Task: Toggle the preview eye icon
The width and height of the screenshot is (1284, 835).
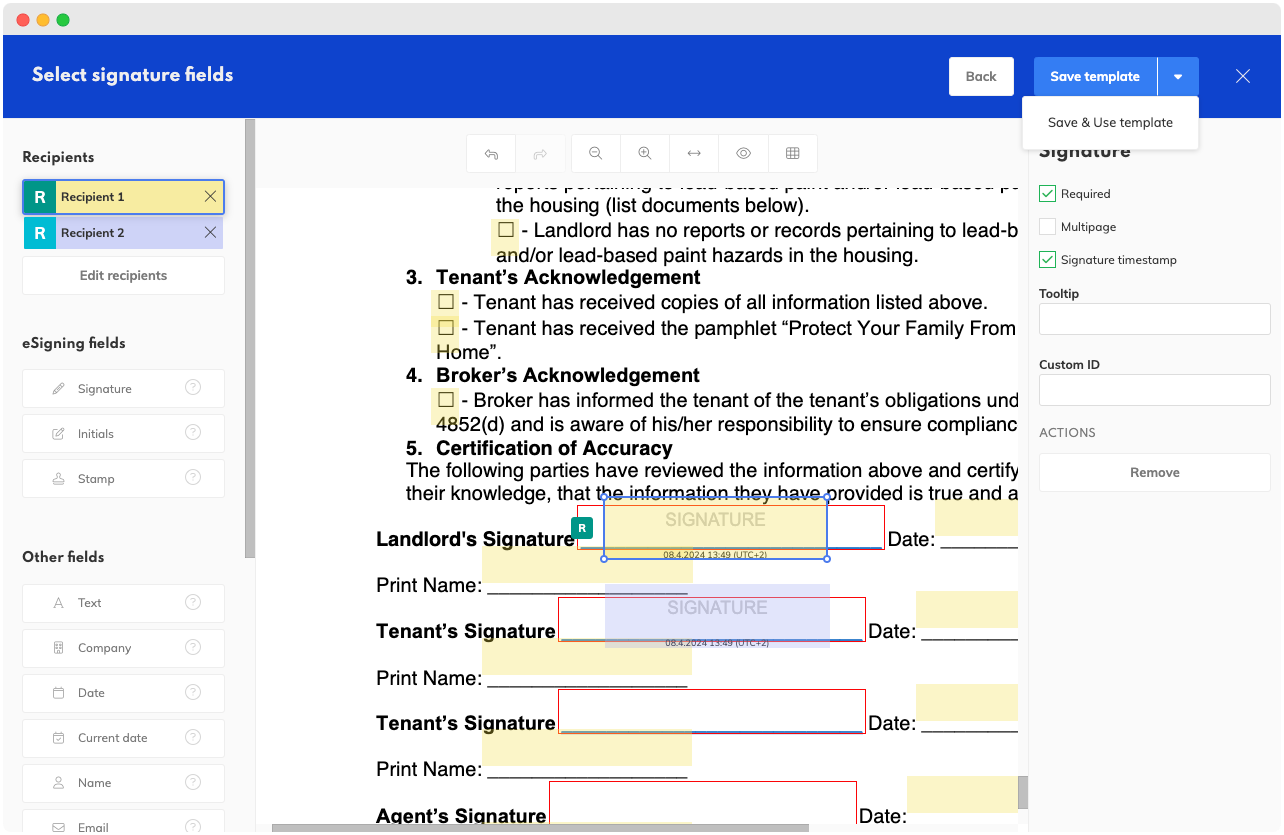Action: pyautogui.click(x=743, y=154)
